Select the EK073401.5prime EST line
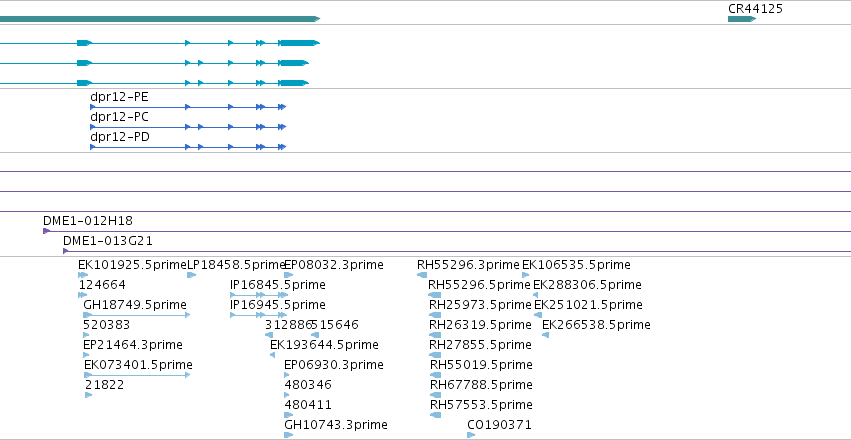The image size is (851, 440). (137, 375)
